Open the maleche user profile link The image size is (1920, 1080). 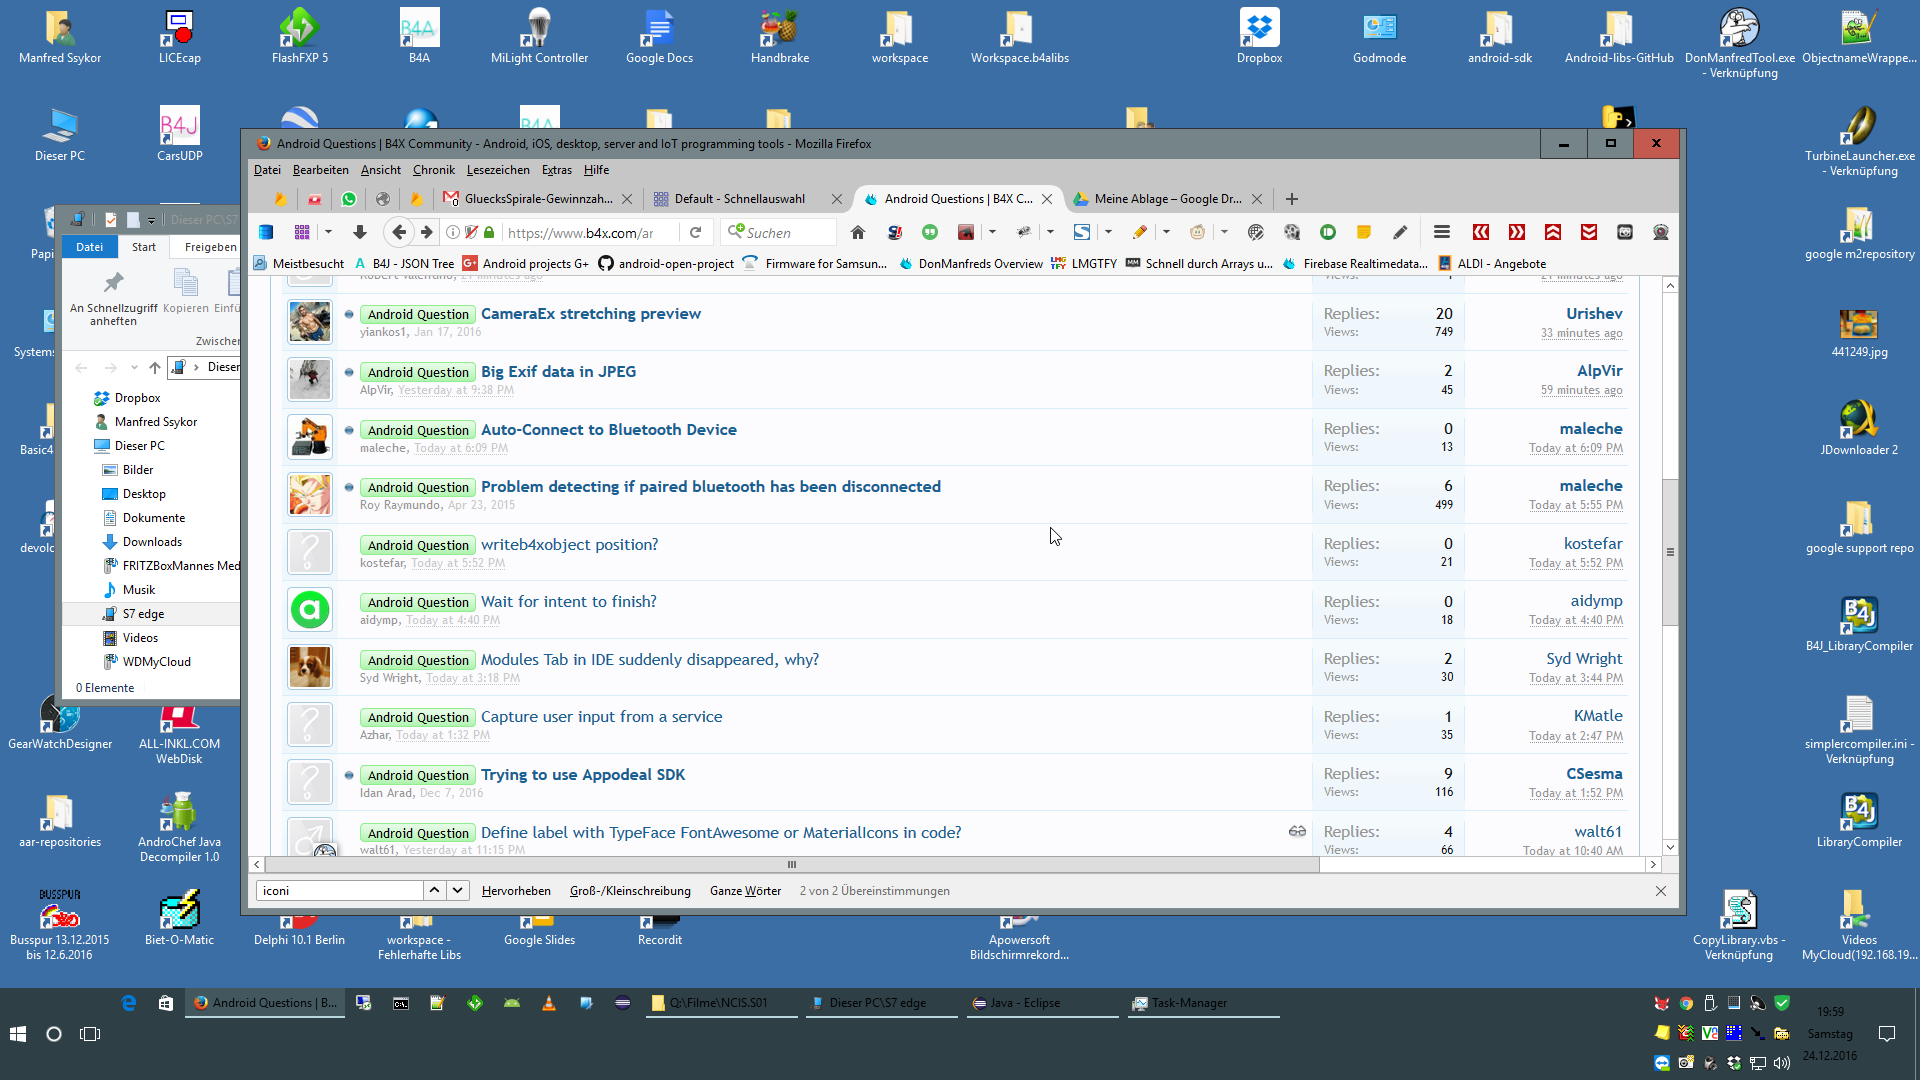[1590, 428]
